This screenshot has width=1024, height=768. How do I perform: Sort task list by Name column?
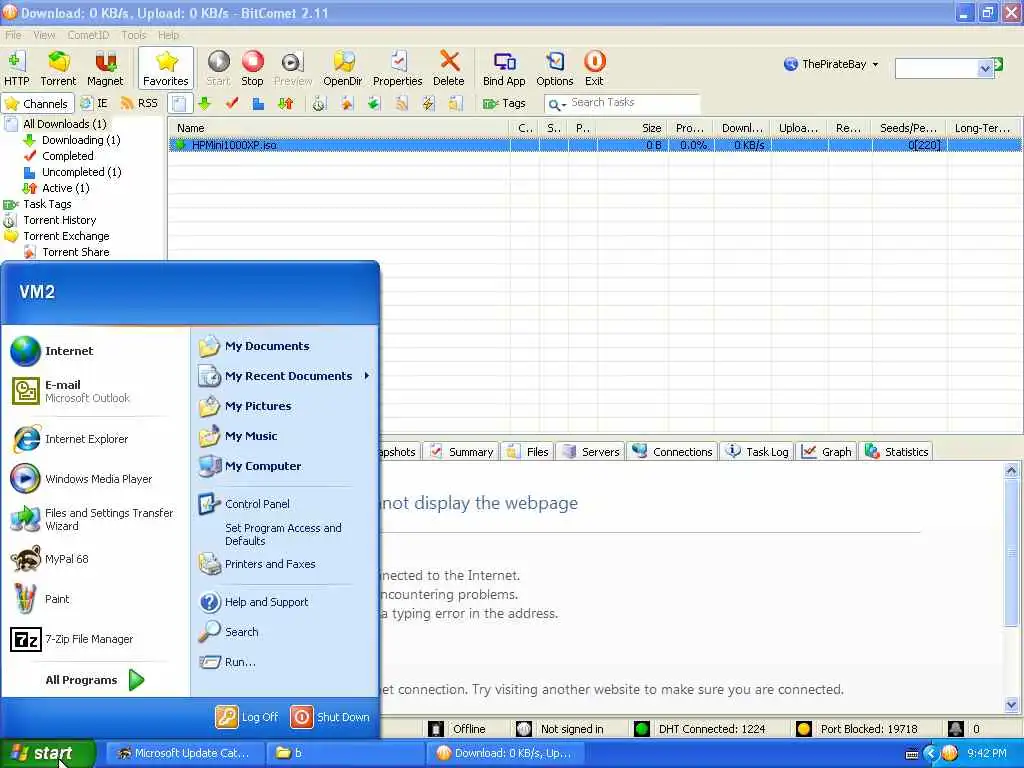point(340,128)
